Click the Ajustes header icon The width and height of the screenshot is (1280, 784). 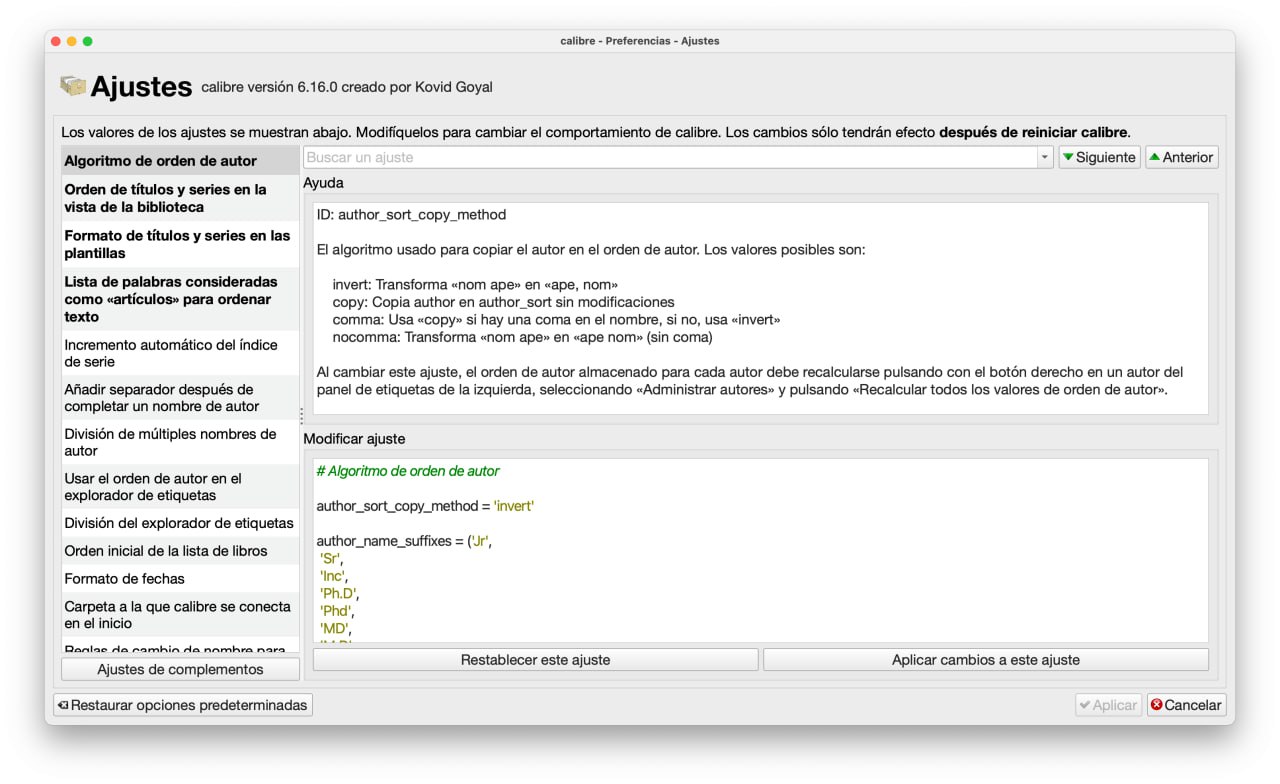pyautogui.click(x=73, y=86)
